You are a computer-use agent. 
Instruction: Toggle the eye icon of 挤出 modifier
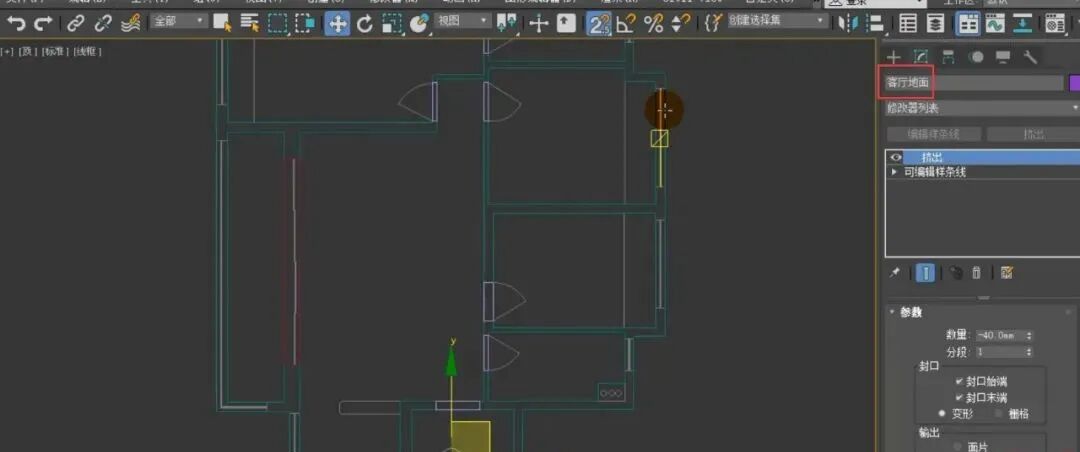pos(896,157)
